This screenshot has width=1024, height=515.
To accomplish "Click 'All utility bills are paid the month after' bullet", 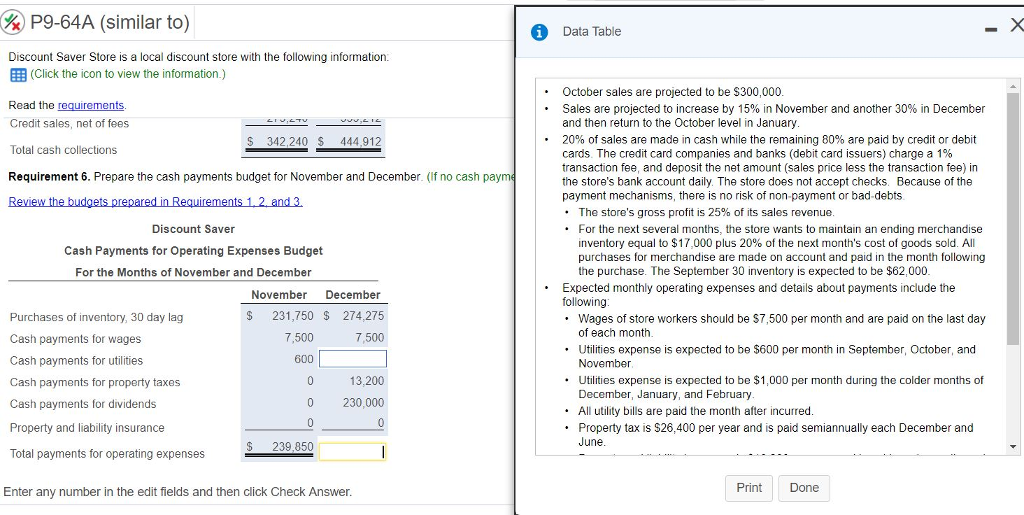I will 696,411.
